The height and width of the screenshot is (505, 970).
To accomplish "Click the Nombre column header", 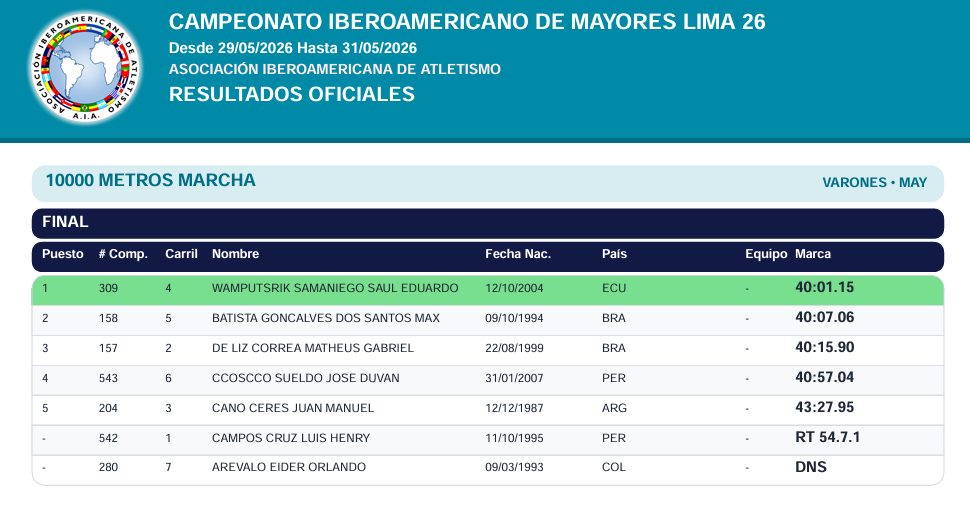I will coord(235,254).
